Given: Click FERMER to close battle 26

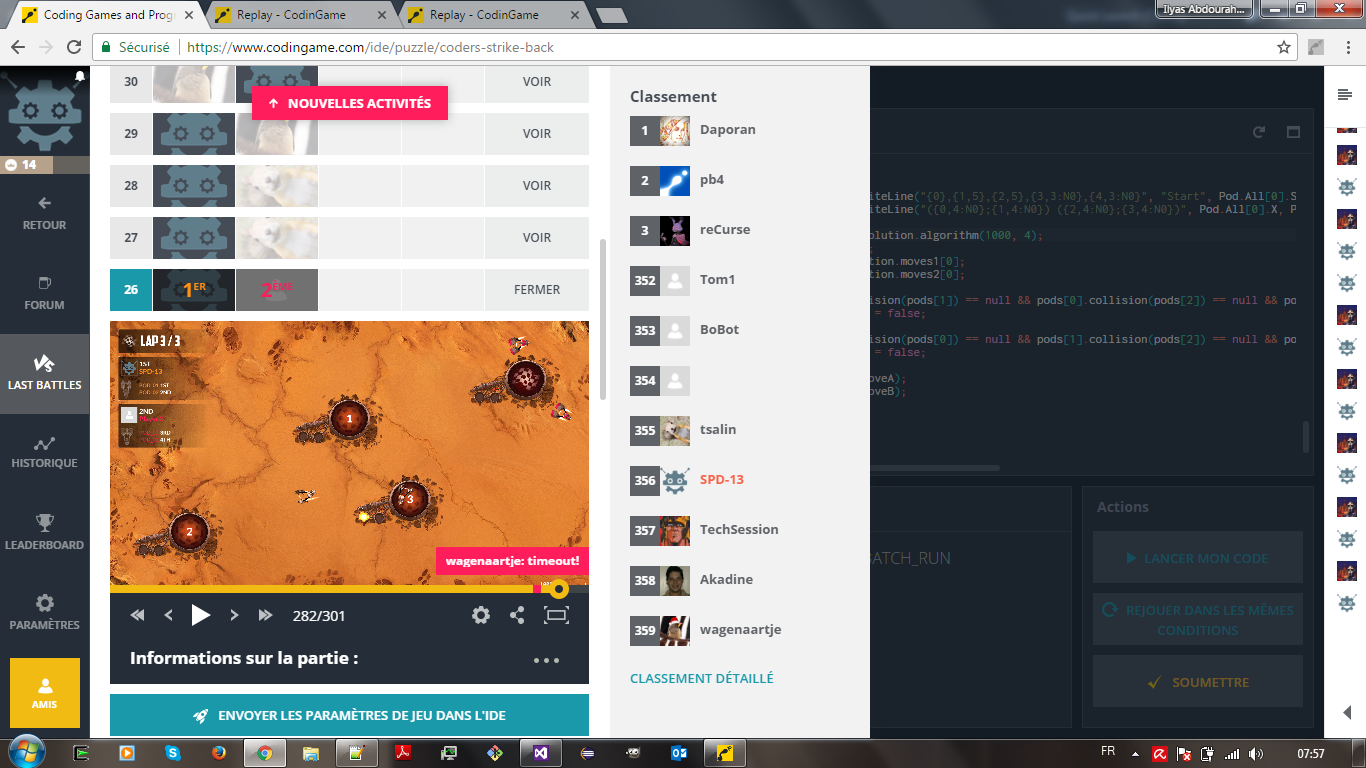Looking at the screenshot, I should [537, 290].
